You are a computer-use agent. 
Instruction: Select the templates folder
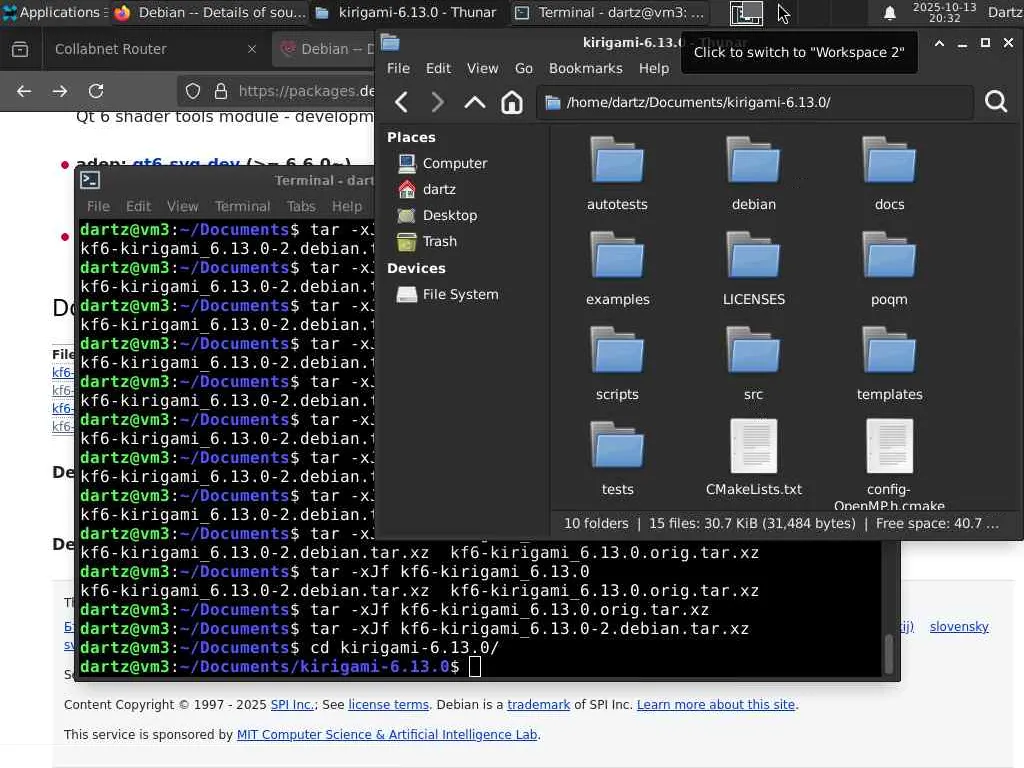[x=889, y=364]
